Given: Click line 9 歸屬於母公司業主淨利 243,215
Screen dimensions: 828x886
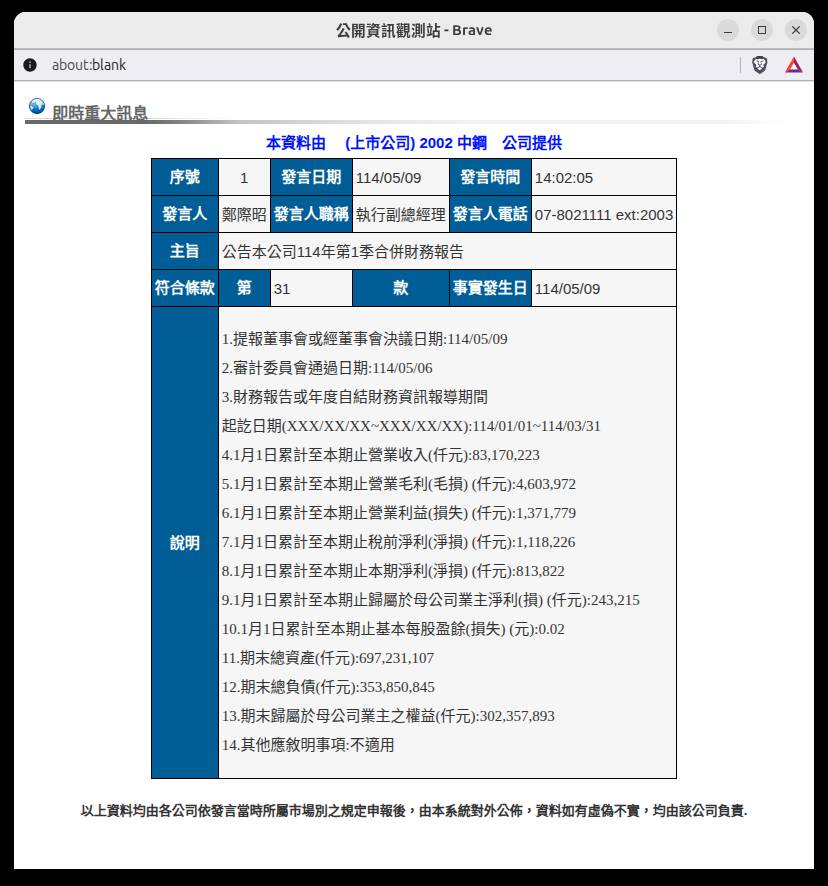Looking at the screenshot, I should [431, 600].
